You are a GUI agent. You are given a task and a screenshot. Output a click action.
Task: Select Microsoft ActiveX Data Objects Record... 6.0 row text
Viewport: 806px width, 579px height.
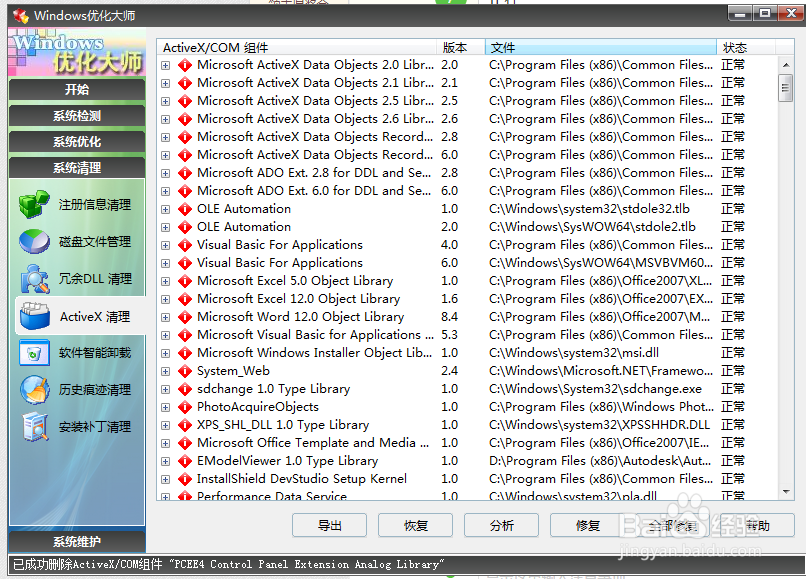click(x=315, y=155)
